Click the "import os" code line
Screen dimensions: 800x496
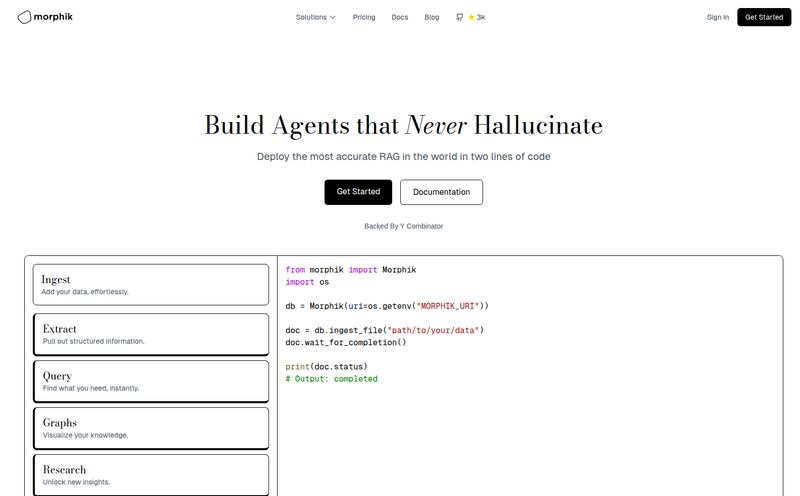(x=307, y=282)
